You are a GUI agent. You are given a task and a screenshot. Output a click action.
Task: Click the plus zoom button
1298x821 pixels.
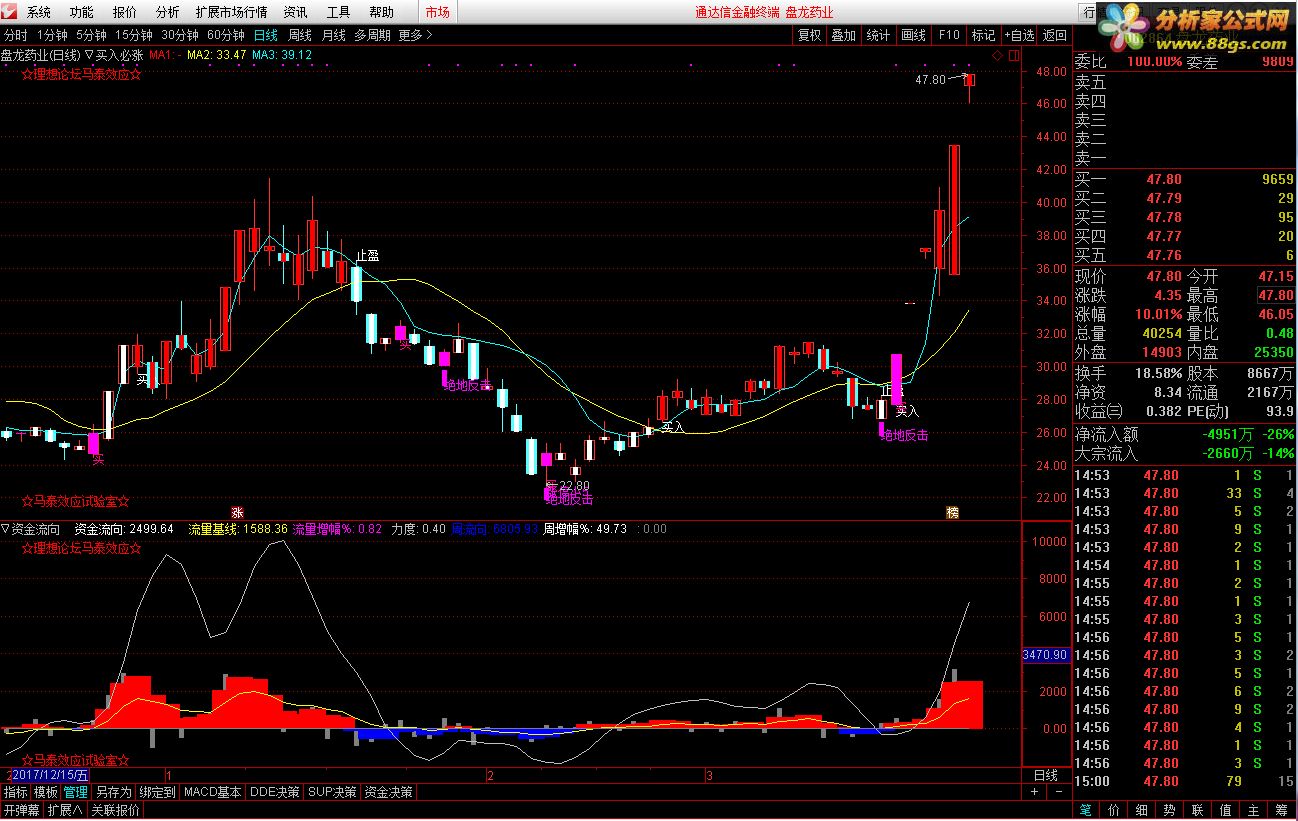coord(1035,791)
